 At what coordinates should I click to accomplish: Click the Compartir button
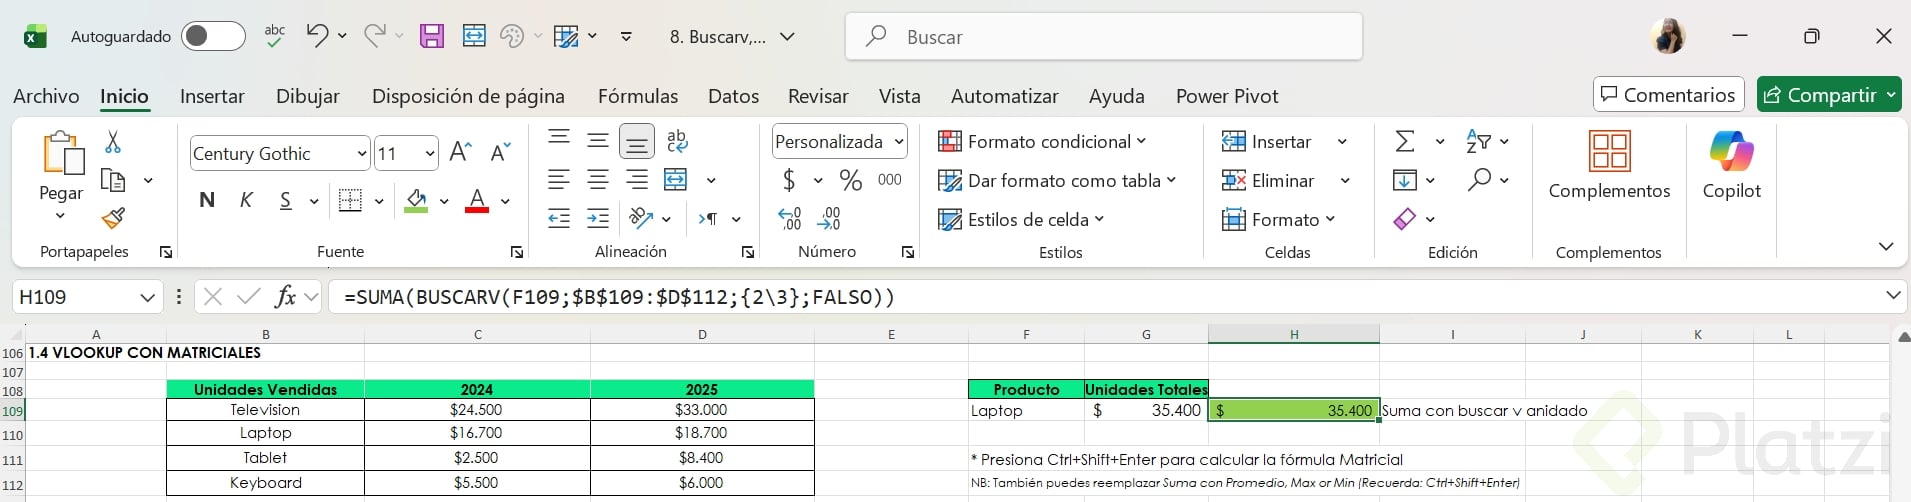(x=1828, y=95)
